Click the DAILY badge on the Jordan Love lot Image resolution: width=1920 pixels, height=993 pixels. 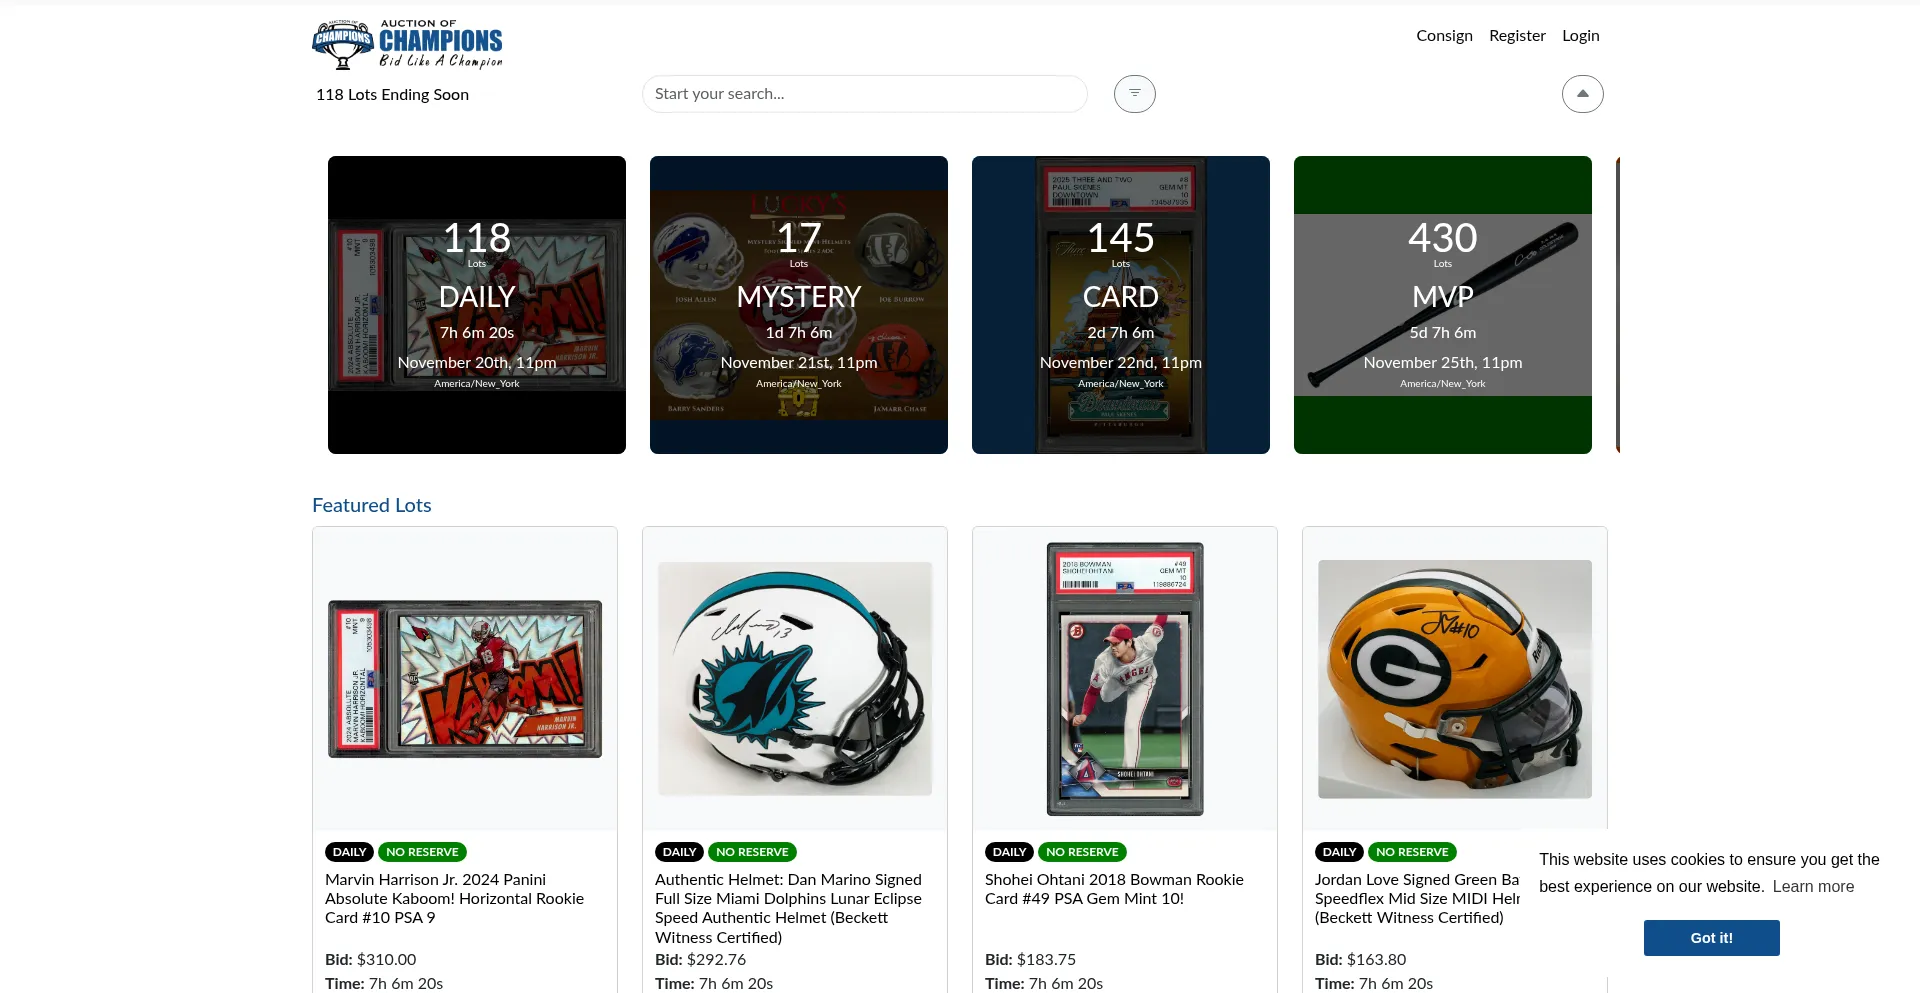[1339, 852]
